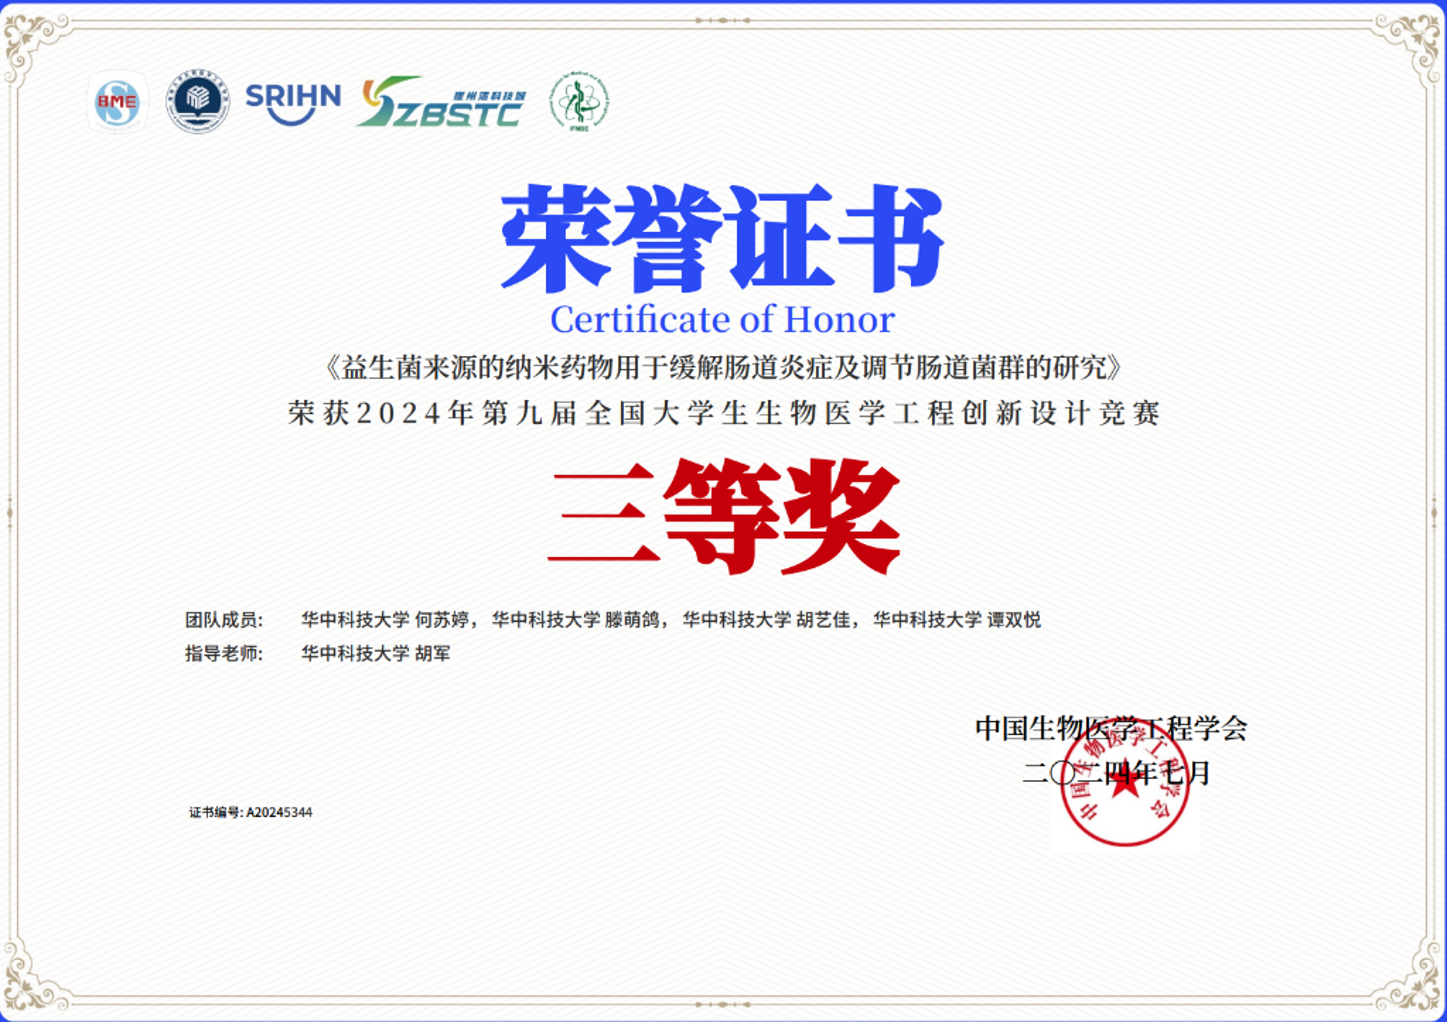
Task: Click the 荣获2024年第九届 competition line
Action: pos(724,413)
